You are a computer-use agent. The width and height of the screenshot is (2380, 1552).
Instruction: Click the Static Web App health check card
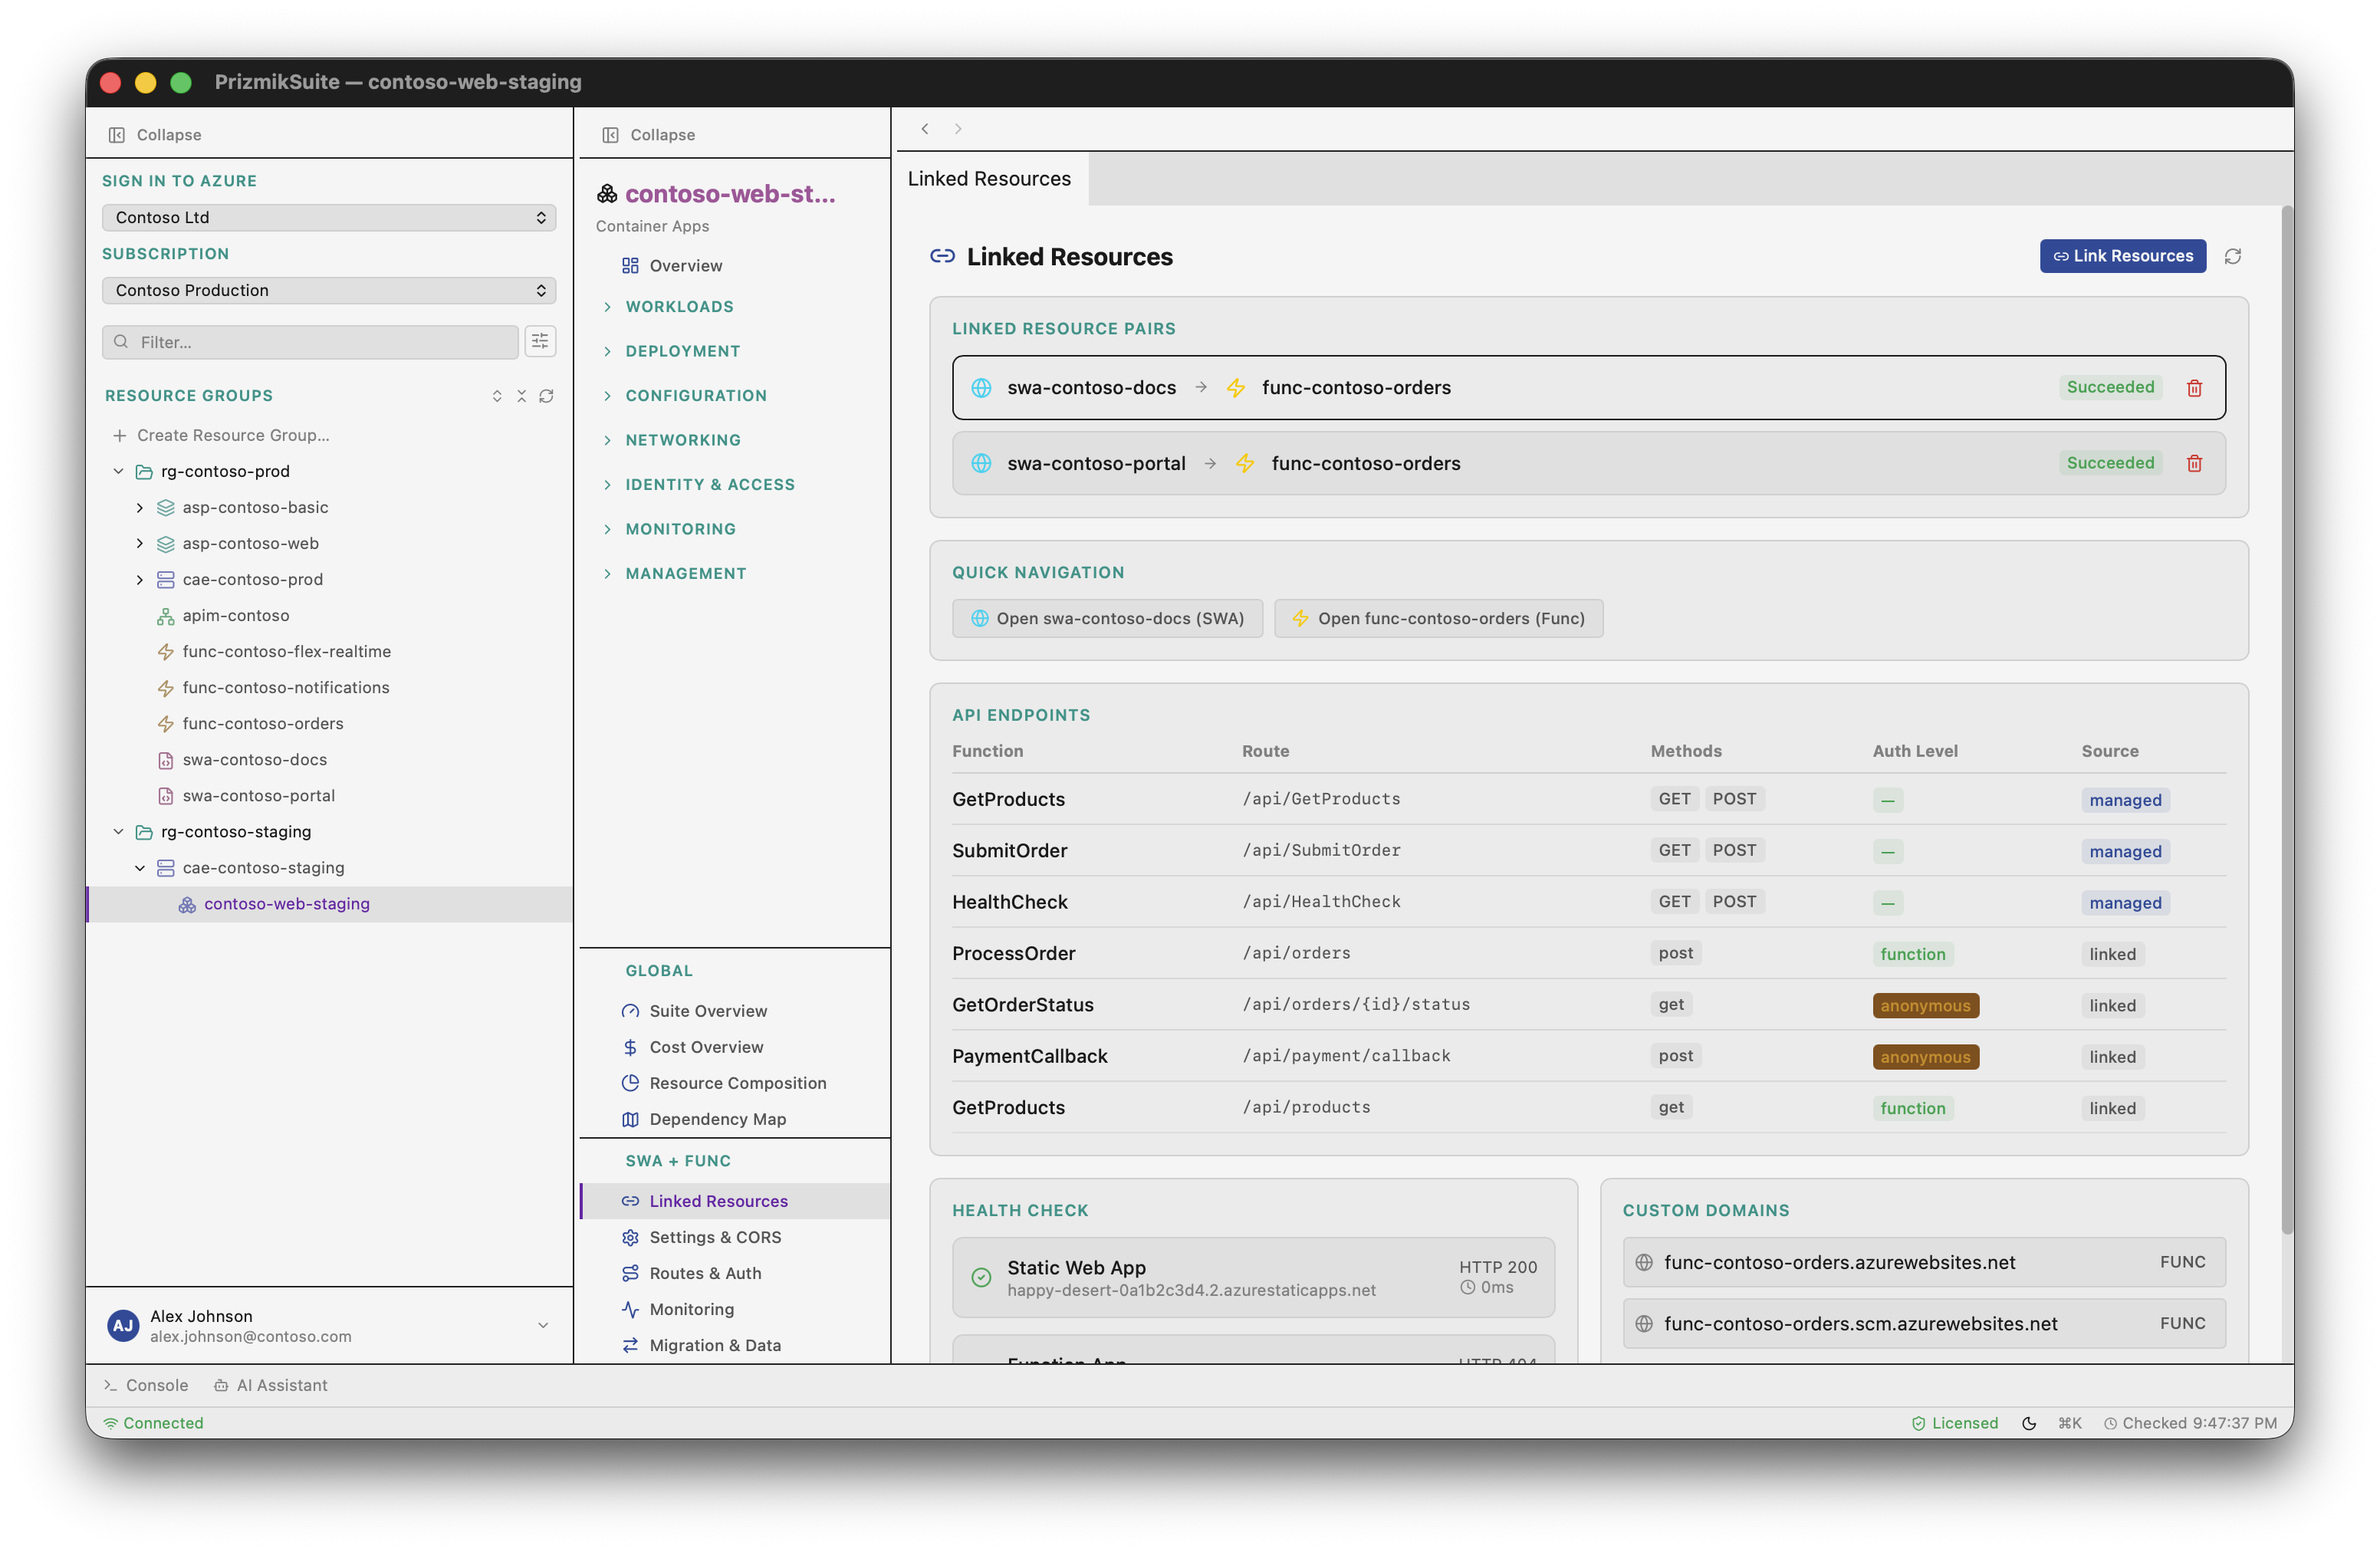[x=1253, y=1278]
